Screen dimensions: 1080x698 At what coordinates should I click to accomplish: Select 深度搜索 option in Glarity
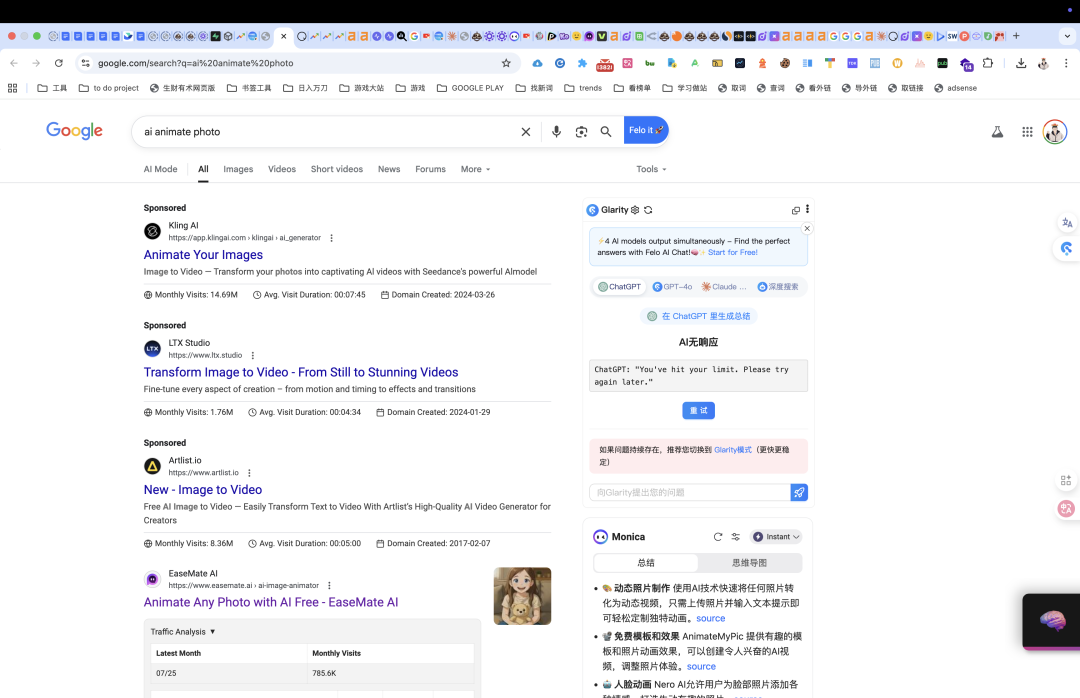[x=778, y=287]
